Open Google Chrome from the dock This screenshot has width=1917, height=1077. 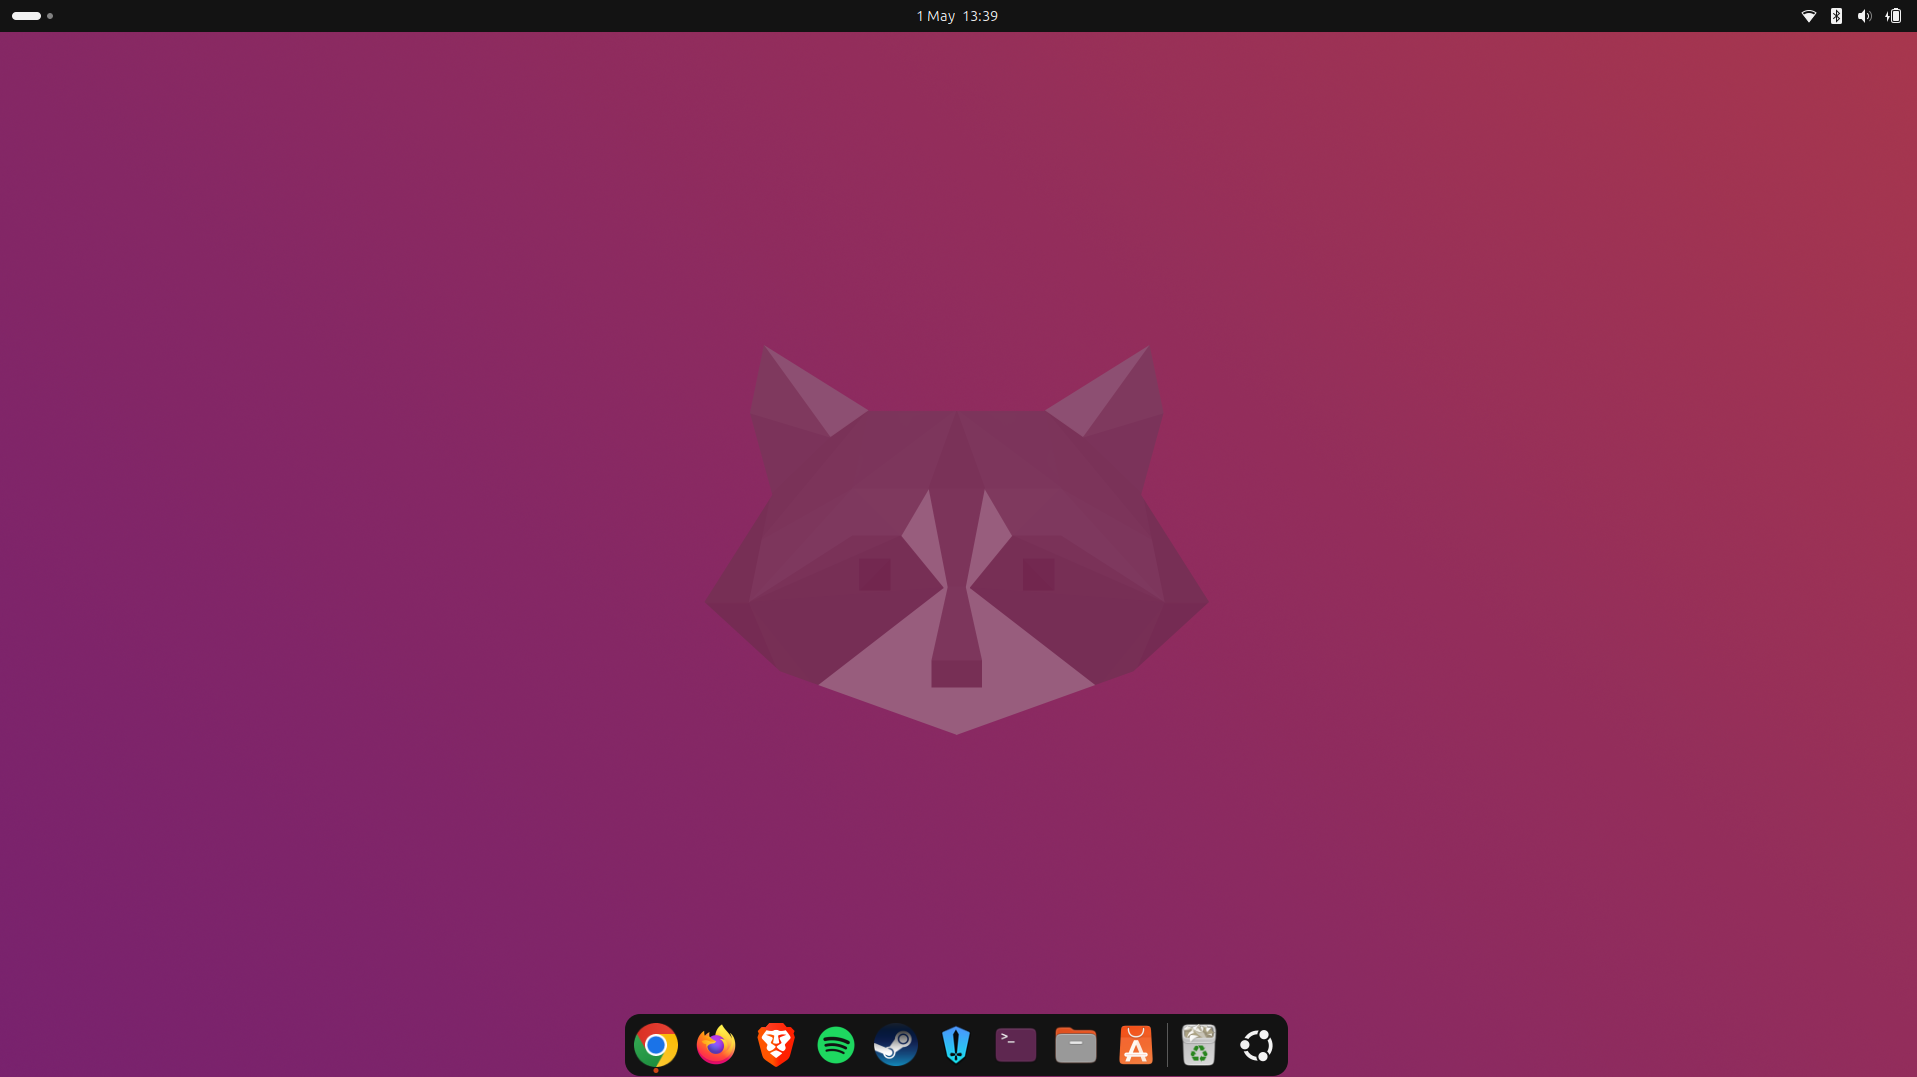point(656,1045)
